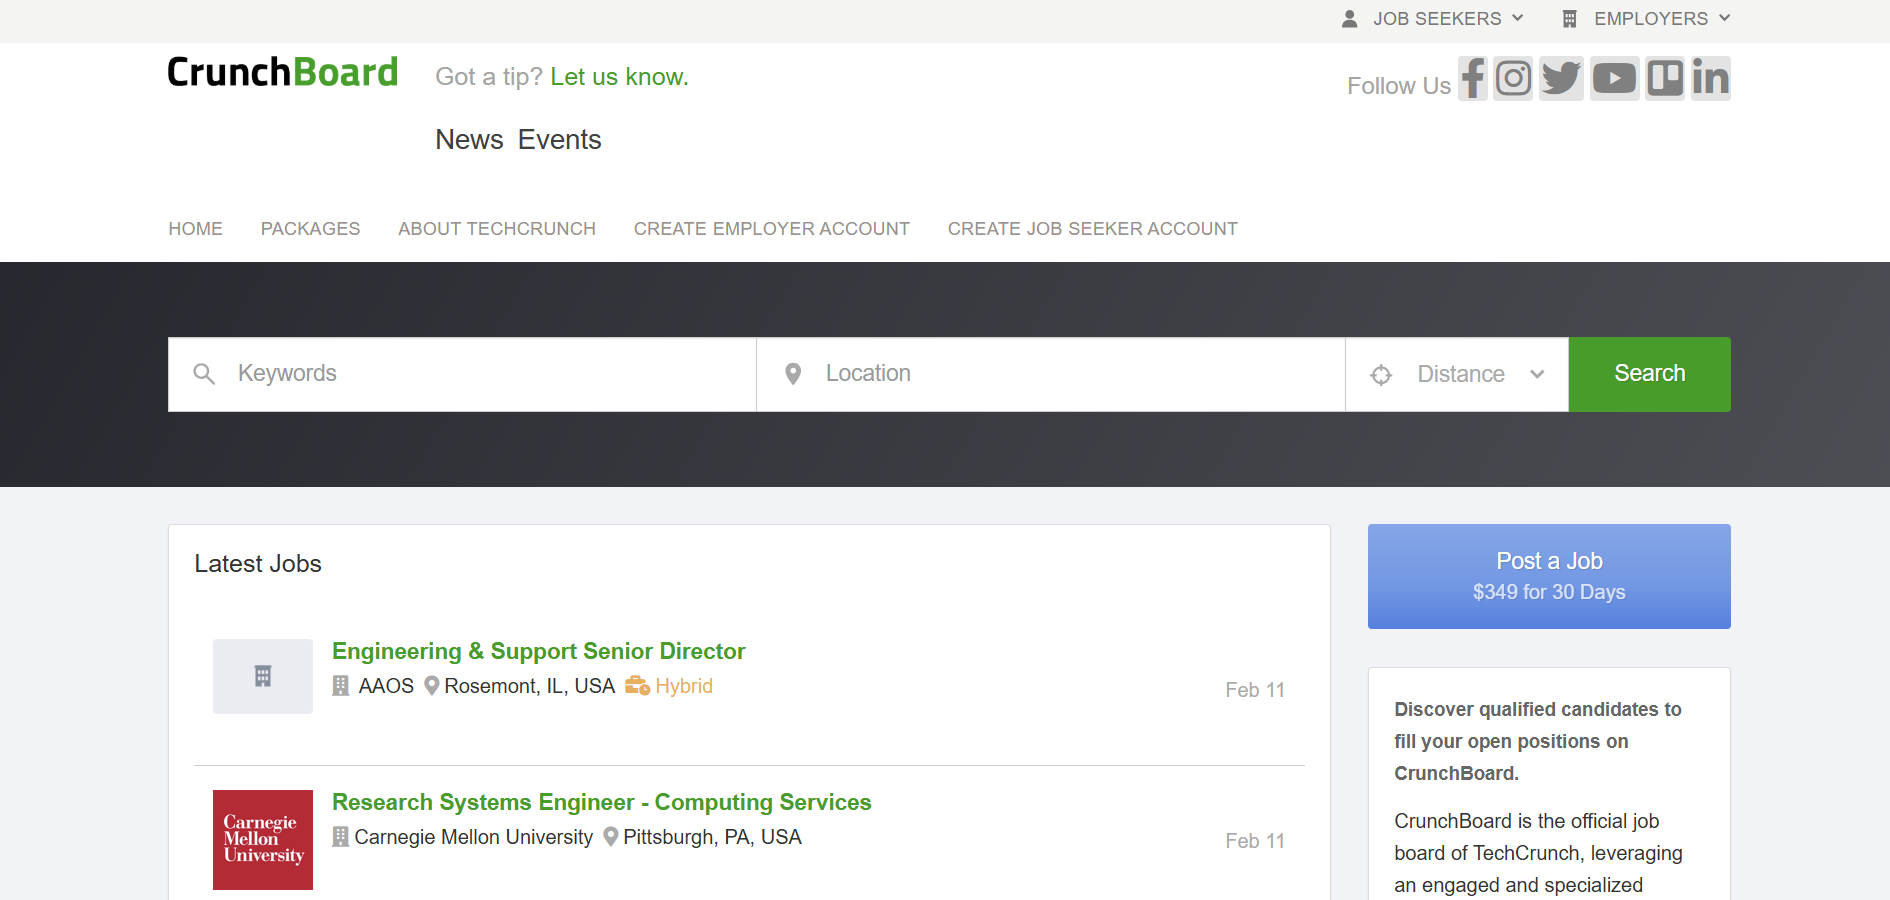Select Create Employer Account menu item
Viewport: 1890px width, 900px height.
click(772, 229)
